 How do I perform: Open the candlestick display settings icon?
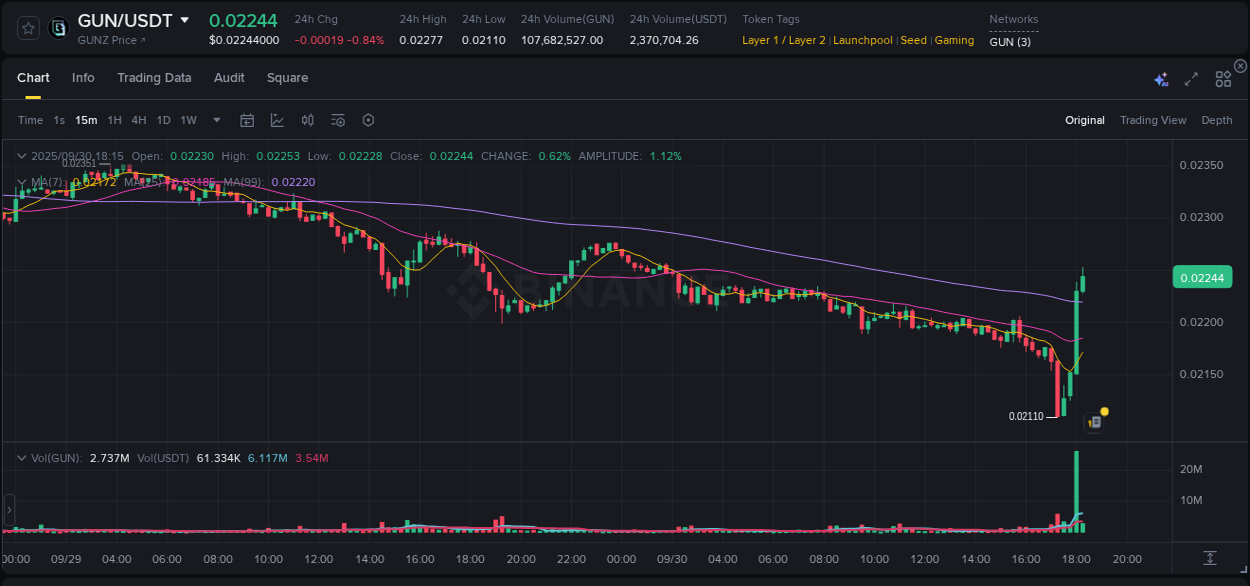click(x=307, y=120)
